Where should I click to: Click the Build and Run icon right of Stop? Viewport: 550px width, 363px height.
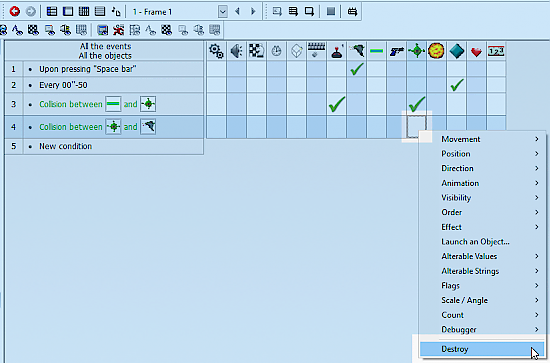(x=352, y=12)
